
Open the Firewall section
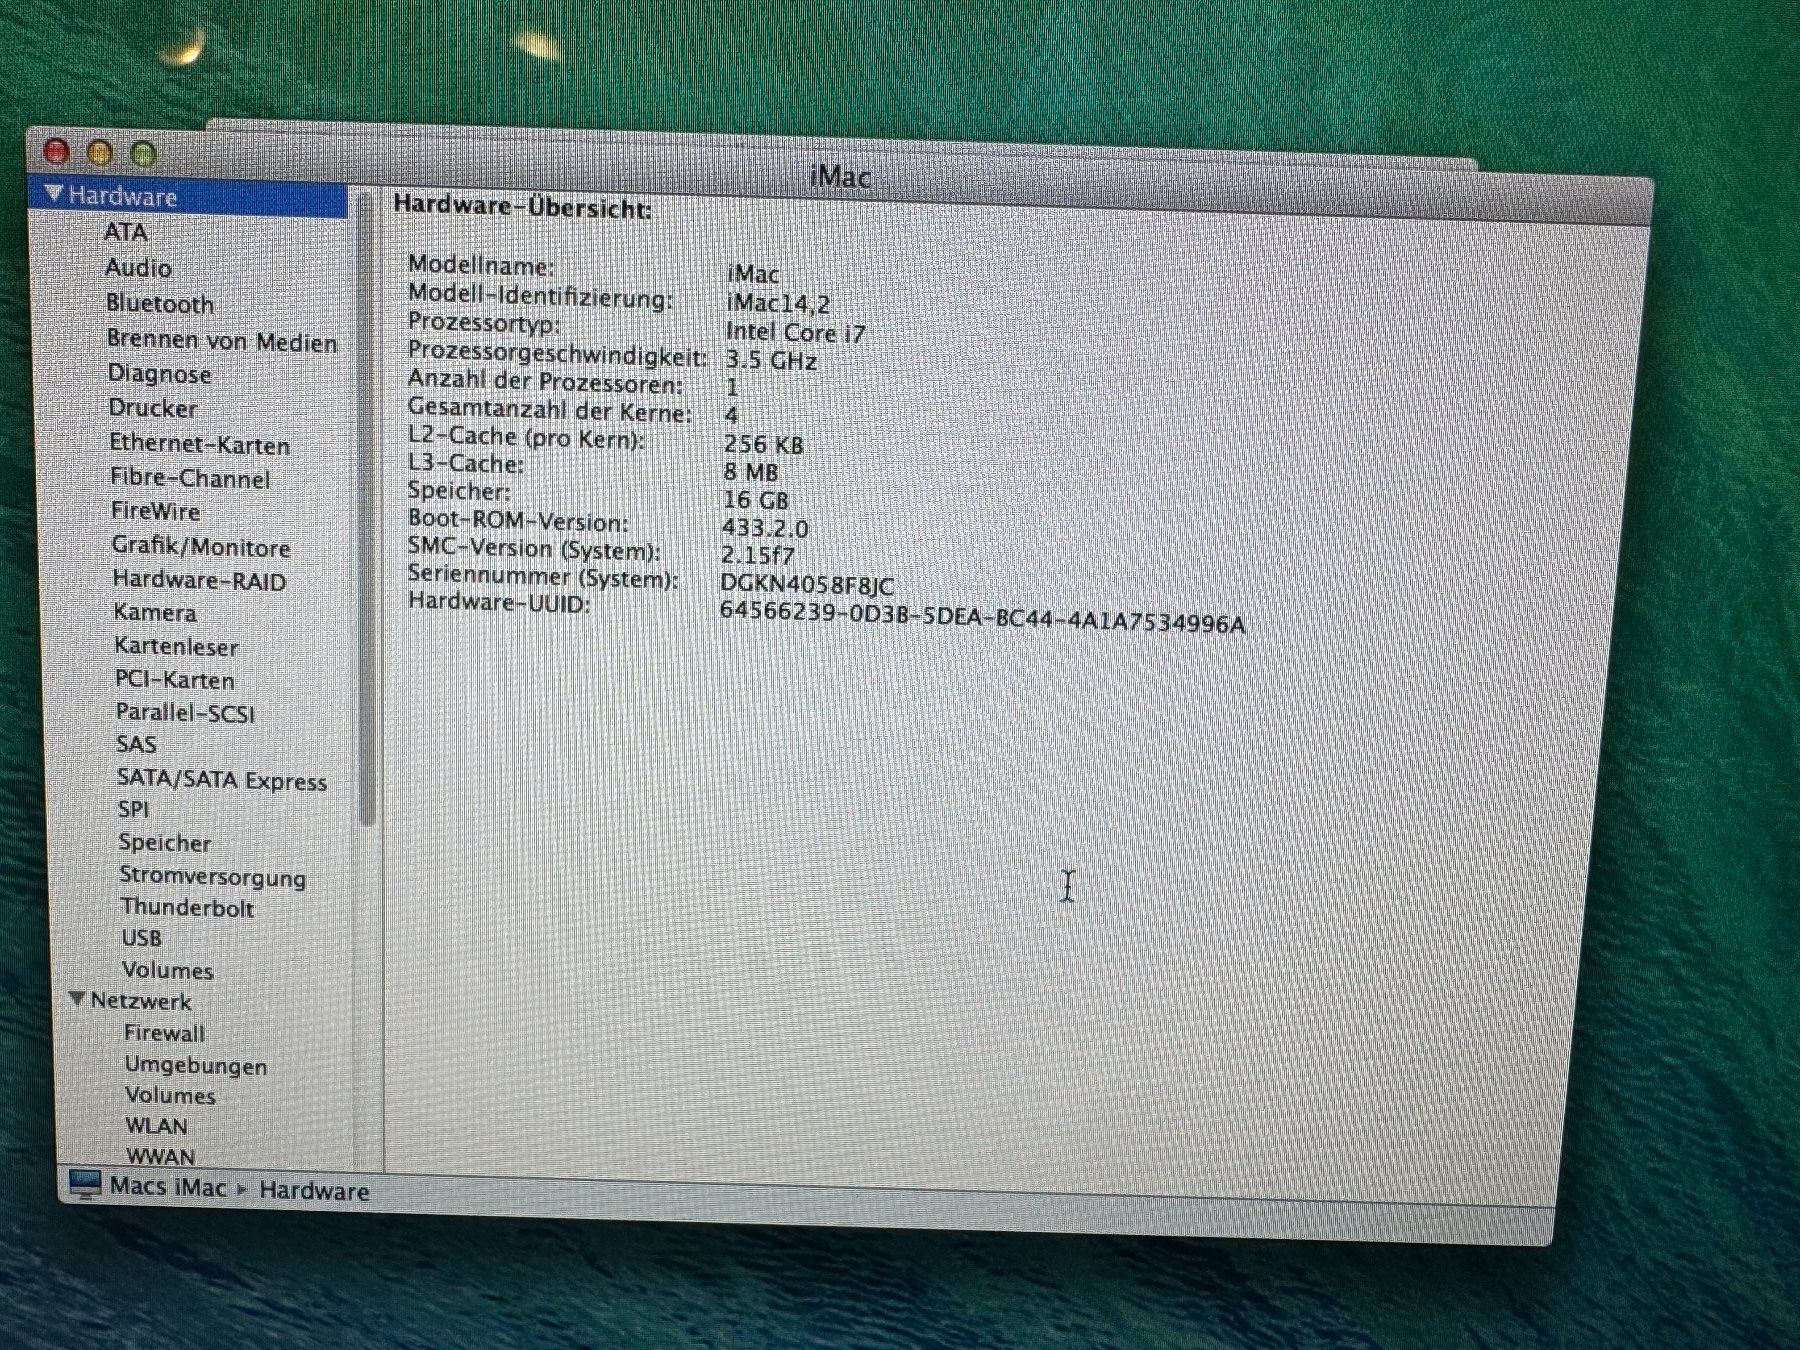tap(163, 1033)
